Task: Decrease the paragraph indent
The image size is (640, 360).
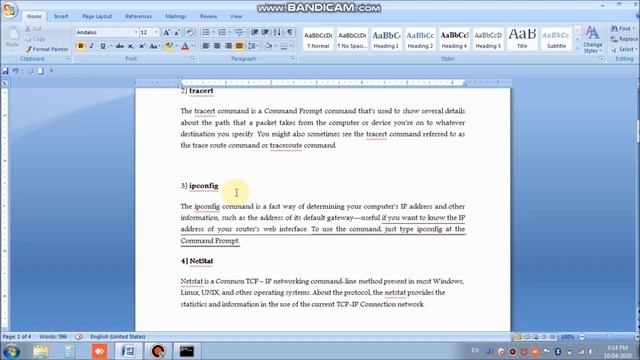Action: click(x=254, y=32)
